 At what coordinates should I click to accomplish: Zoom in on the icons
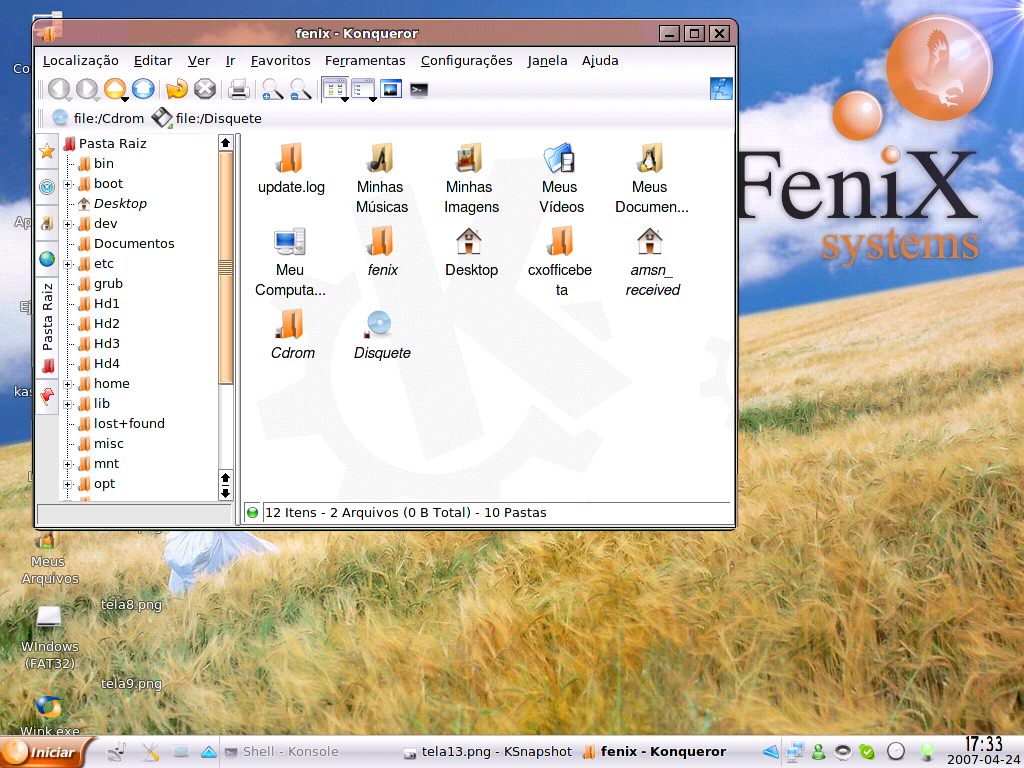click(272, 89)
